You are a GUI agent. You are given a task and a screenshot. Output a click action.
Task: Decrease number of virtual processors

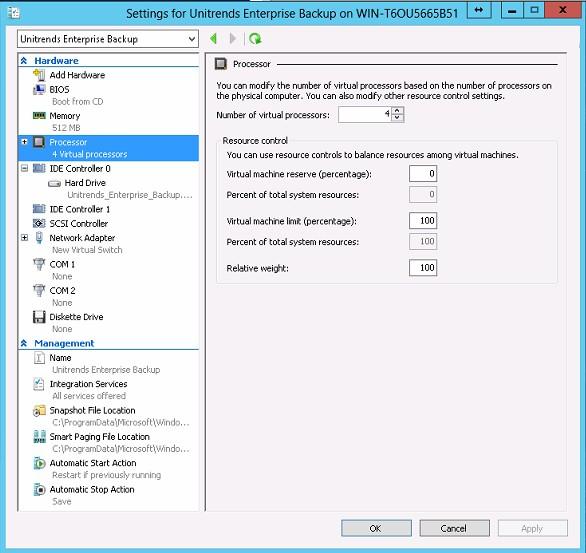[x=397, y=118]
